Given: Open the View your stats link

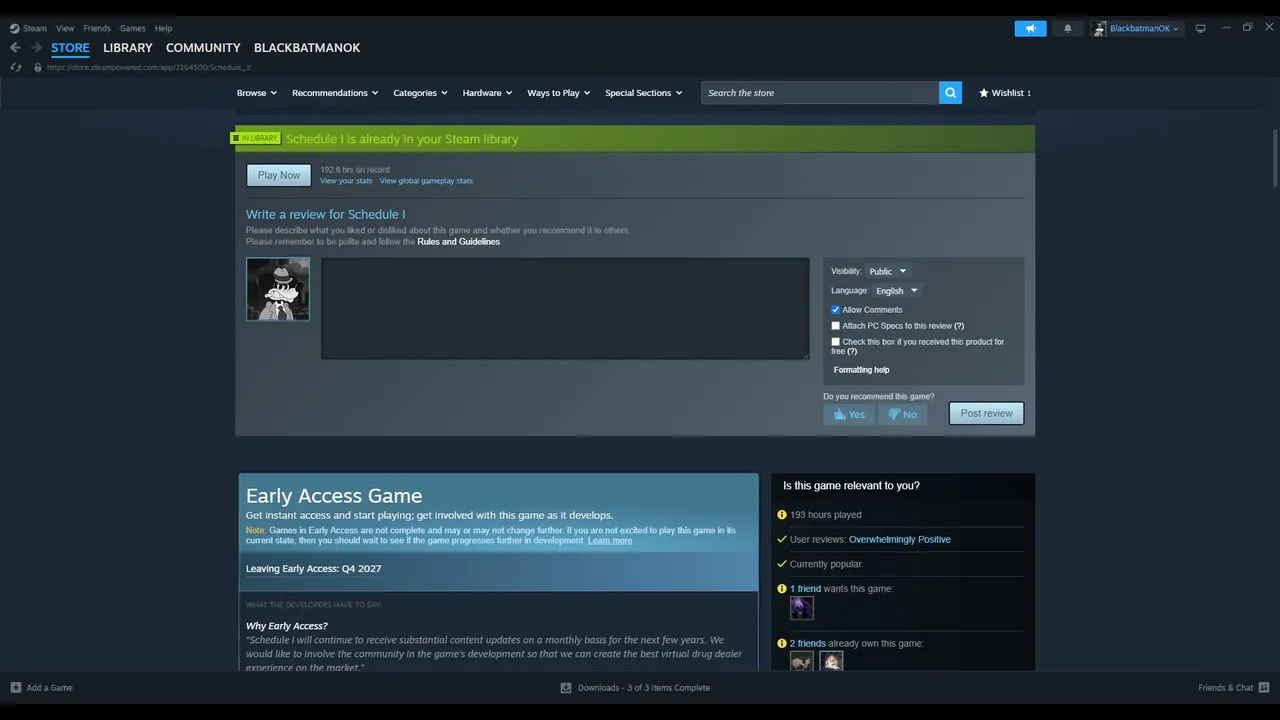Looking at the screenshot, I should [x=346, y=181].
